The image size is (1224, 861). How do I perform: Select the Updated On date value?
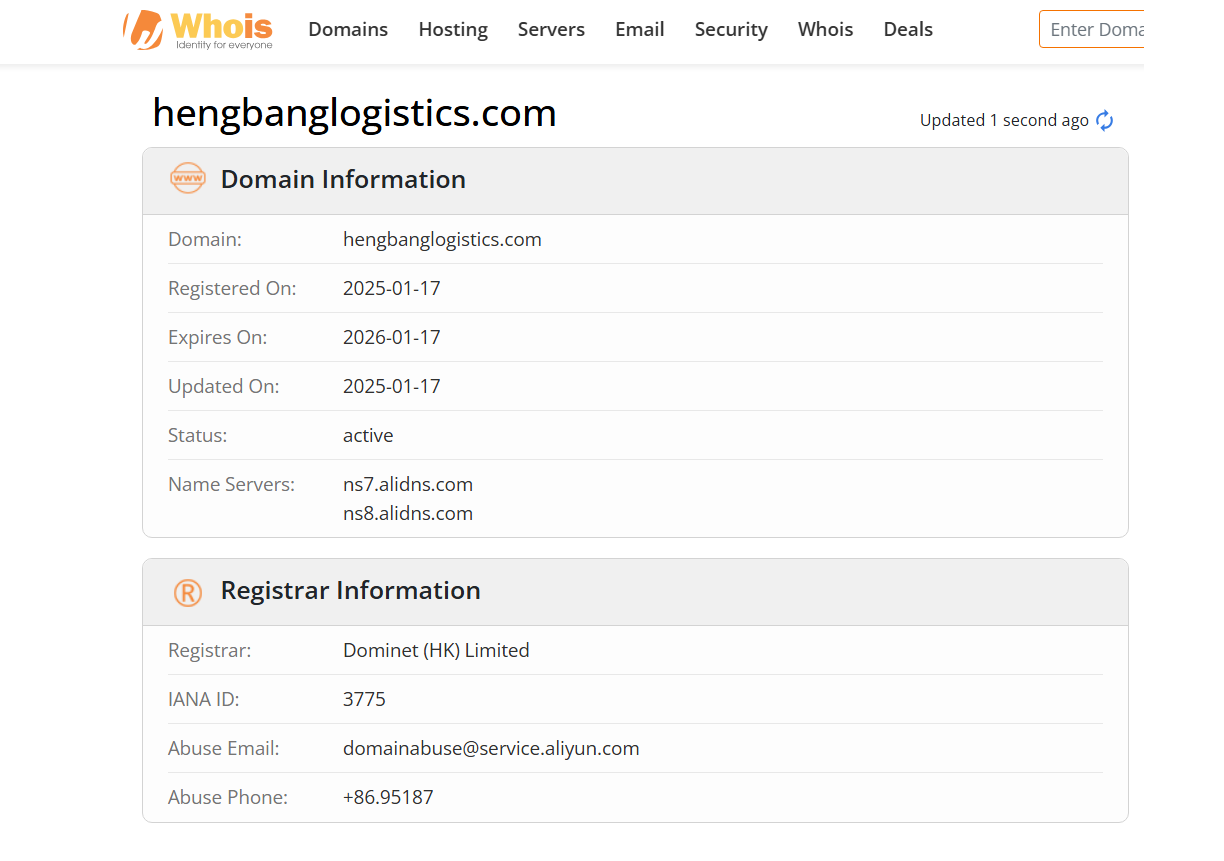(392, 386)
